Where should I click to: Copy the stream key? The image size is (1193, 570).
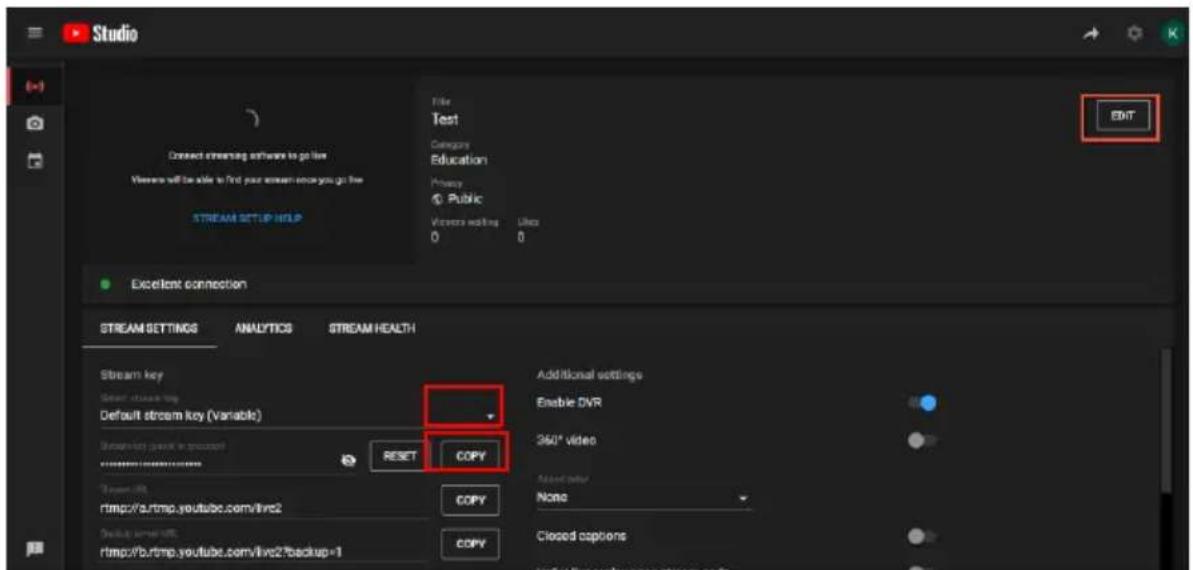point(469,456)
